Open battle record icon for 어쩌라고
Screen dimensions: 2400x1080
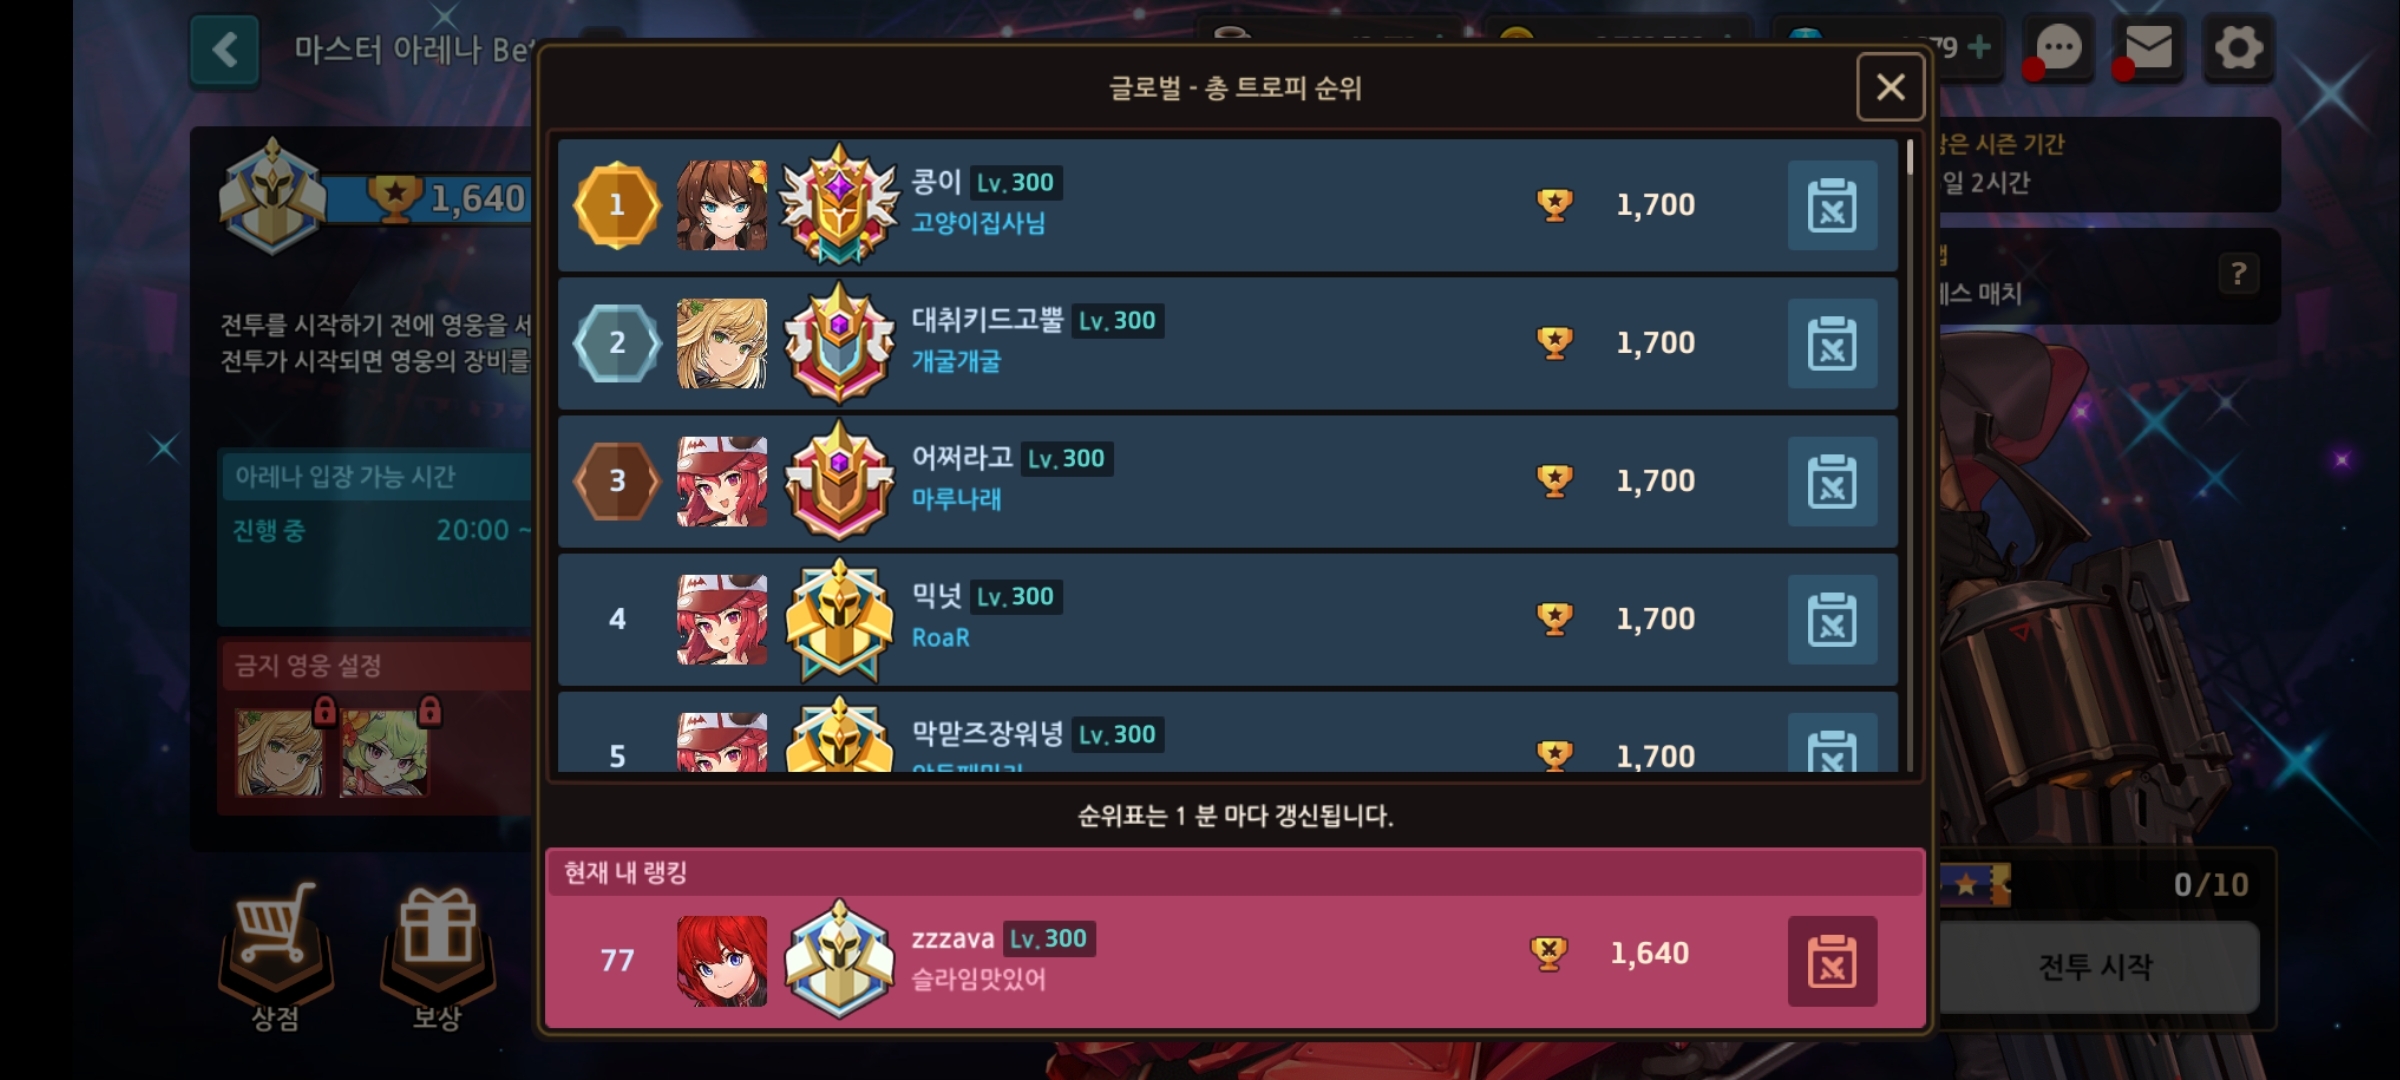1832,481
